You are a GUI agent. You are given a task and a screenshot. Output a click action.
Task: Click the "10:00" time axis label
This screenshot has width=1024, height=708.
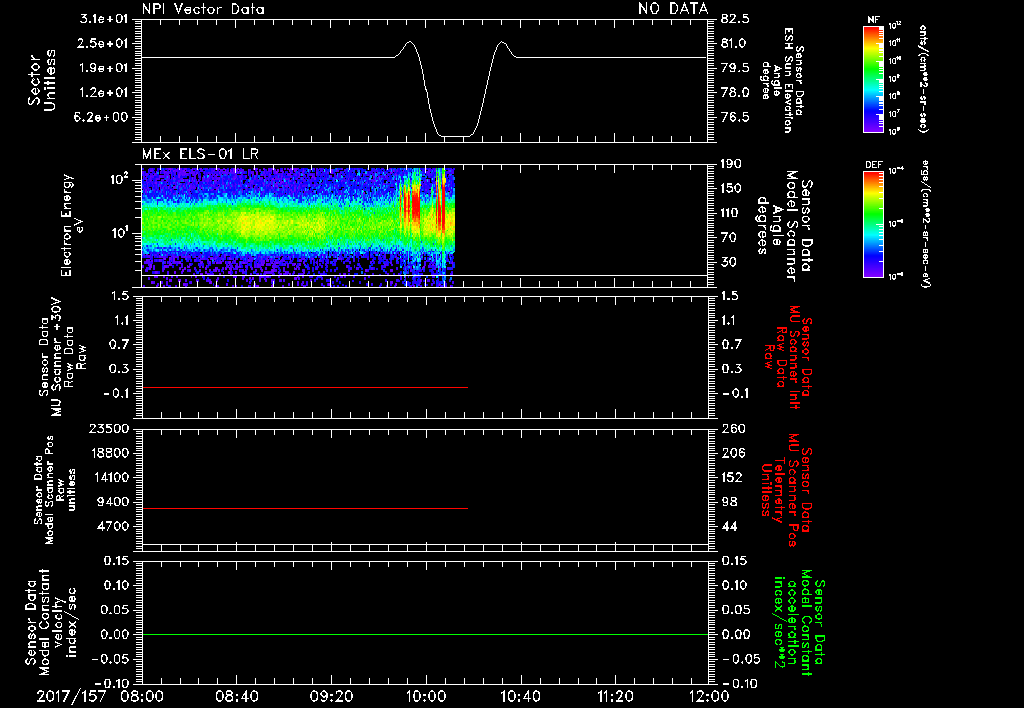pyautogui.click(x=426, y=696)
